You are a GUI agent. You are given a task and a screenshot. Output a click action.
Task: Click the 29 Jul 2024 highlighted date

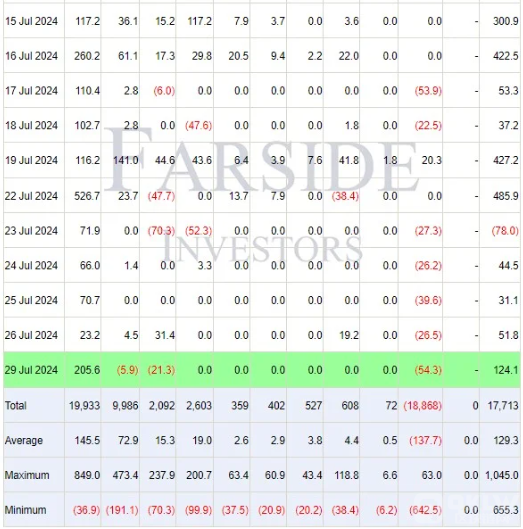click(31, 370)
